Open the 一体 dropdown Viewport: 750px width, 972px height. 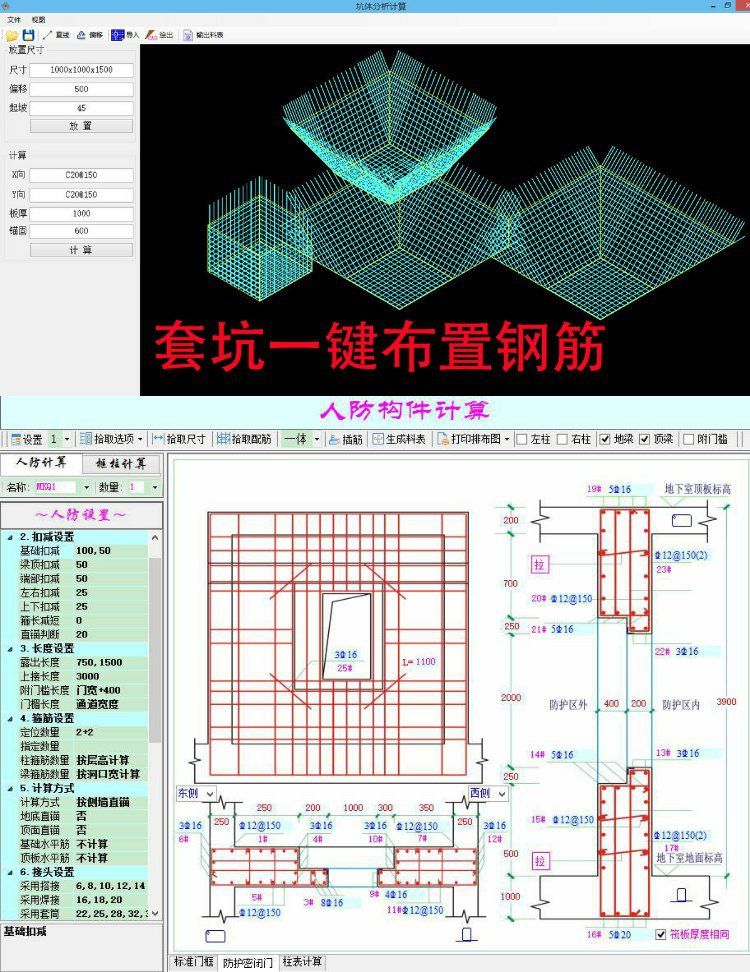(x=317, y=439)
